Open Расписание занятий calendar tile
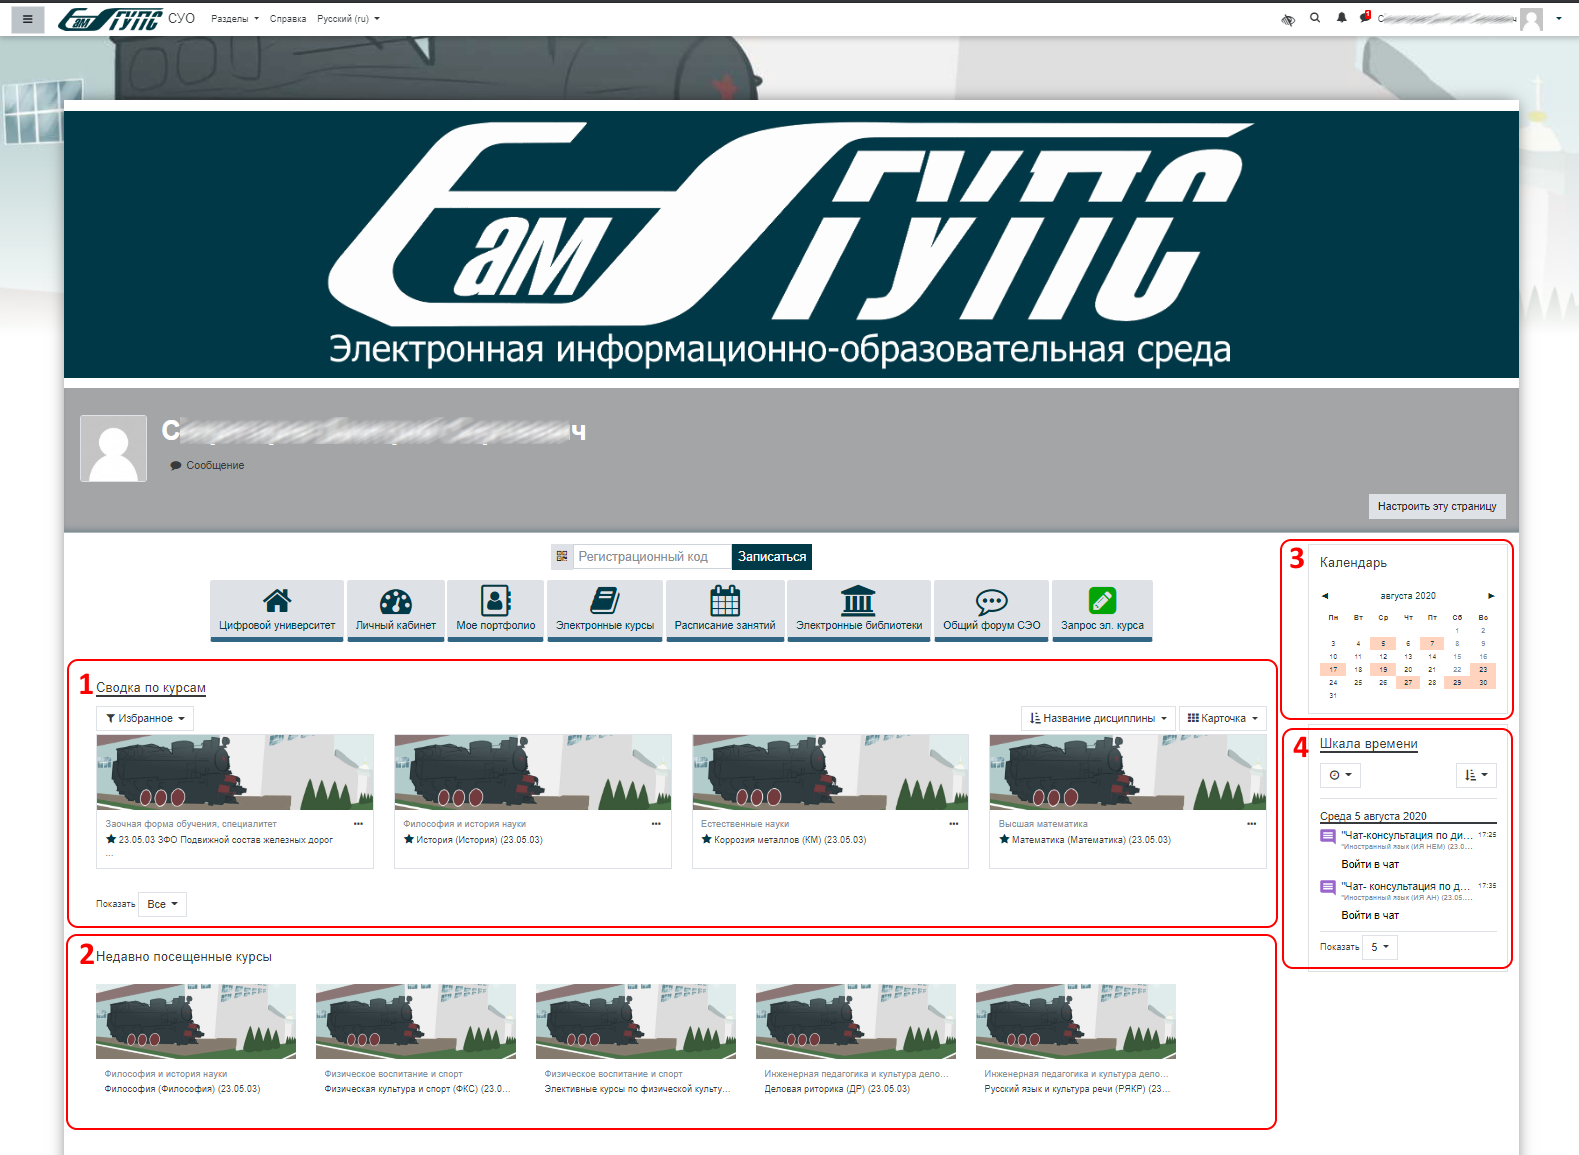This screenshot has height=1155, width=1579. (x=725, y=611)
